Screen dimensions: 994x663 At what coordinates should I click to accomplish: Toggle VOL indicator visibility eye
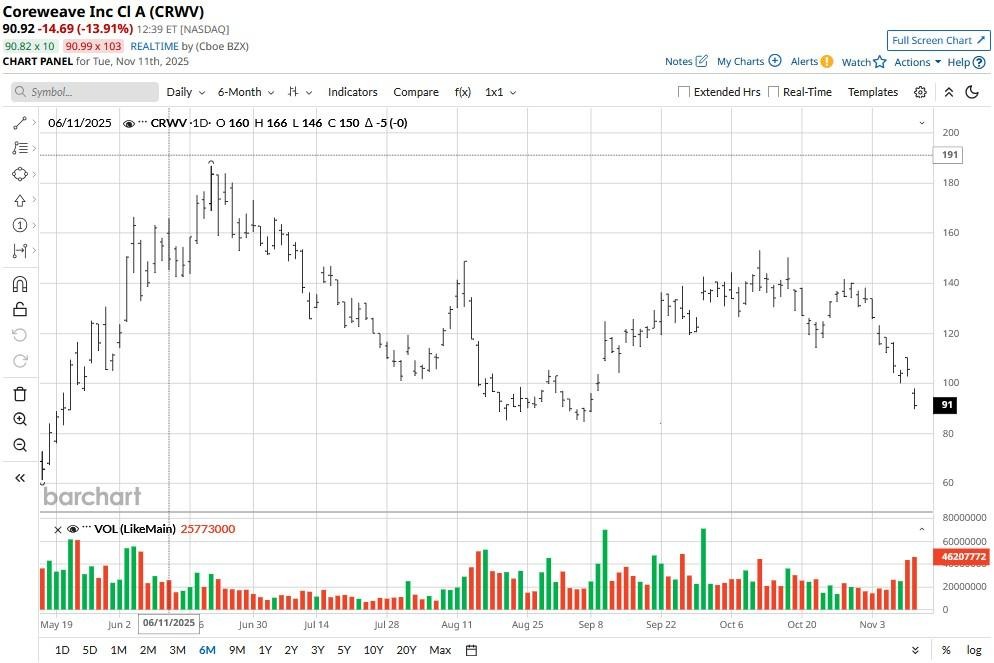[72, 529]
